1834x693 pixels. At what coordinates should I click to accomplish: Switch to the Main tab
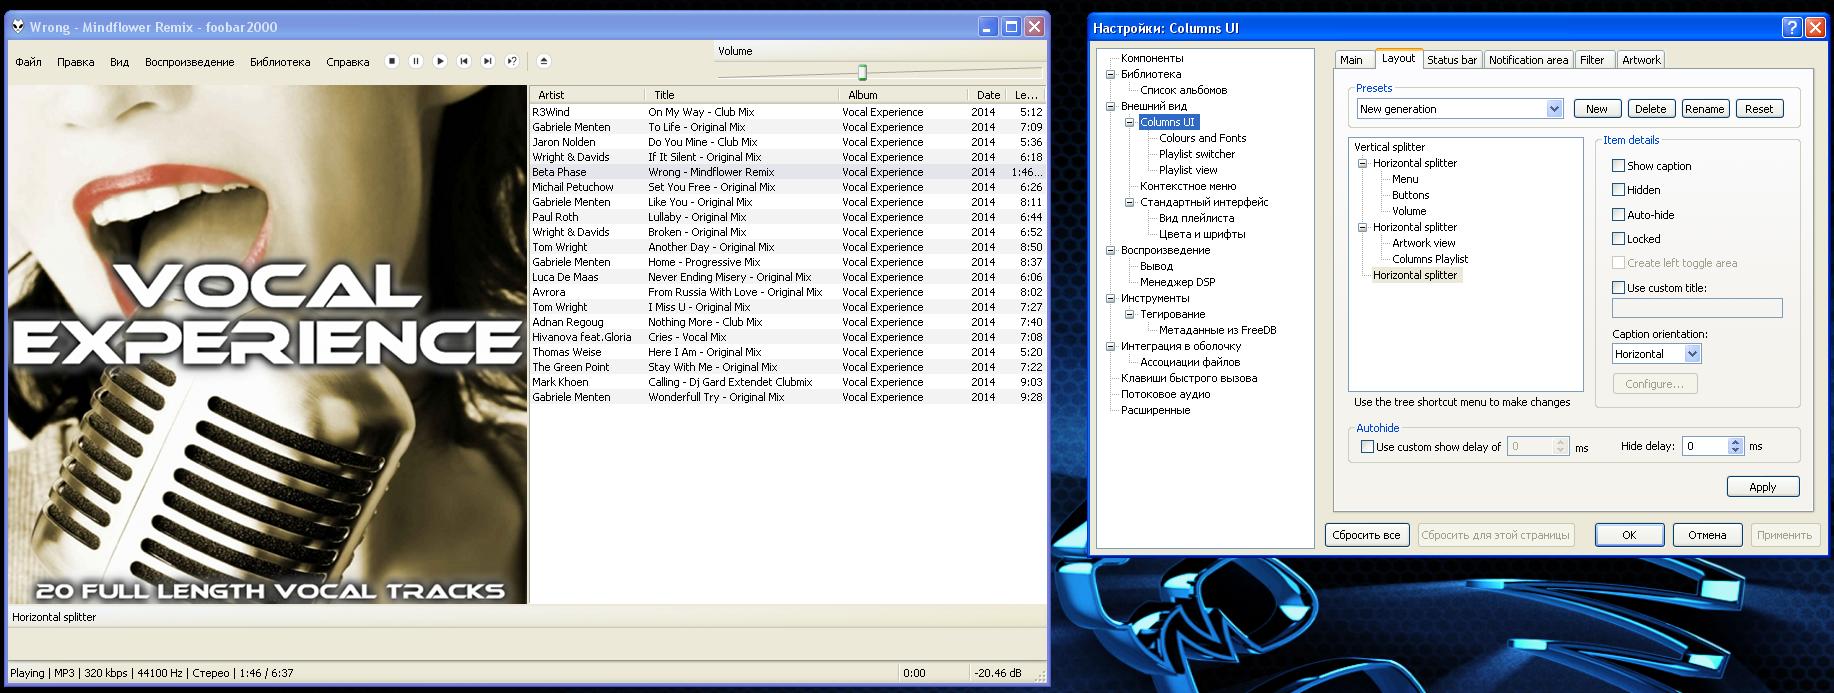coord(1351,60)
